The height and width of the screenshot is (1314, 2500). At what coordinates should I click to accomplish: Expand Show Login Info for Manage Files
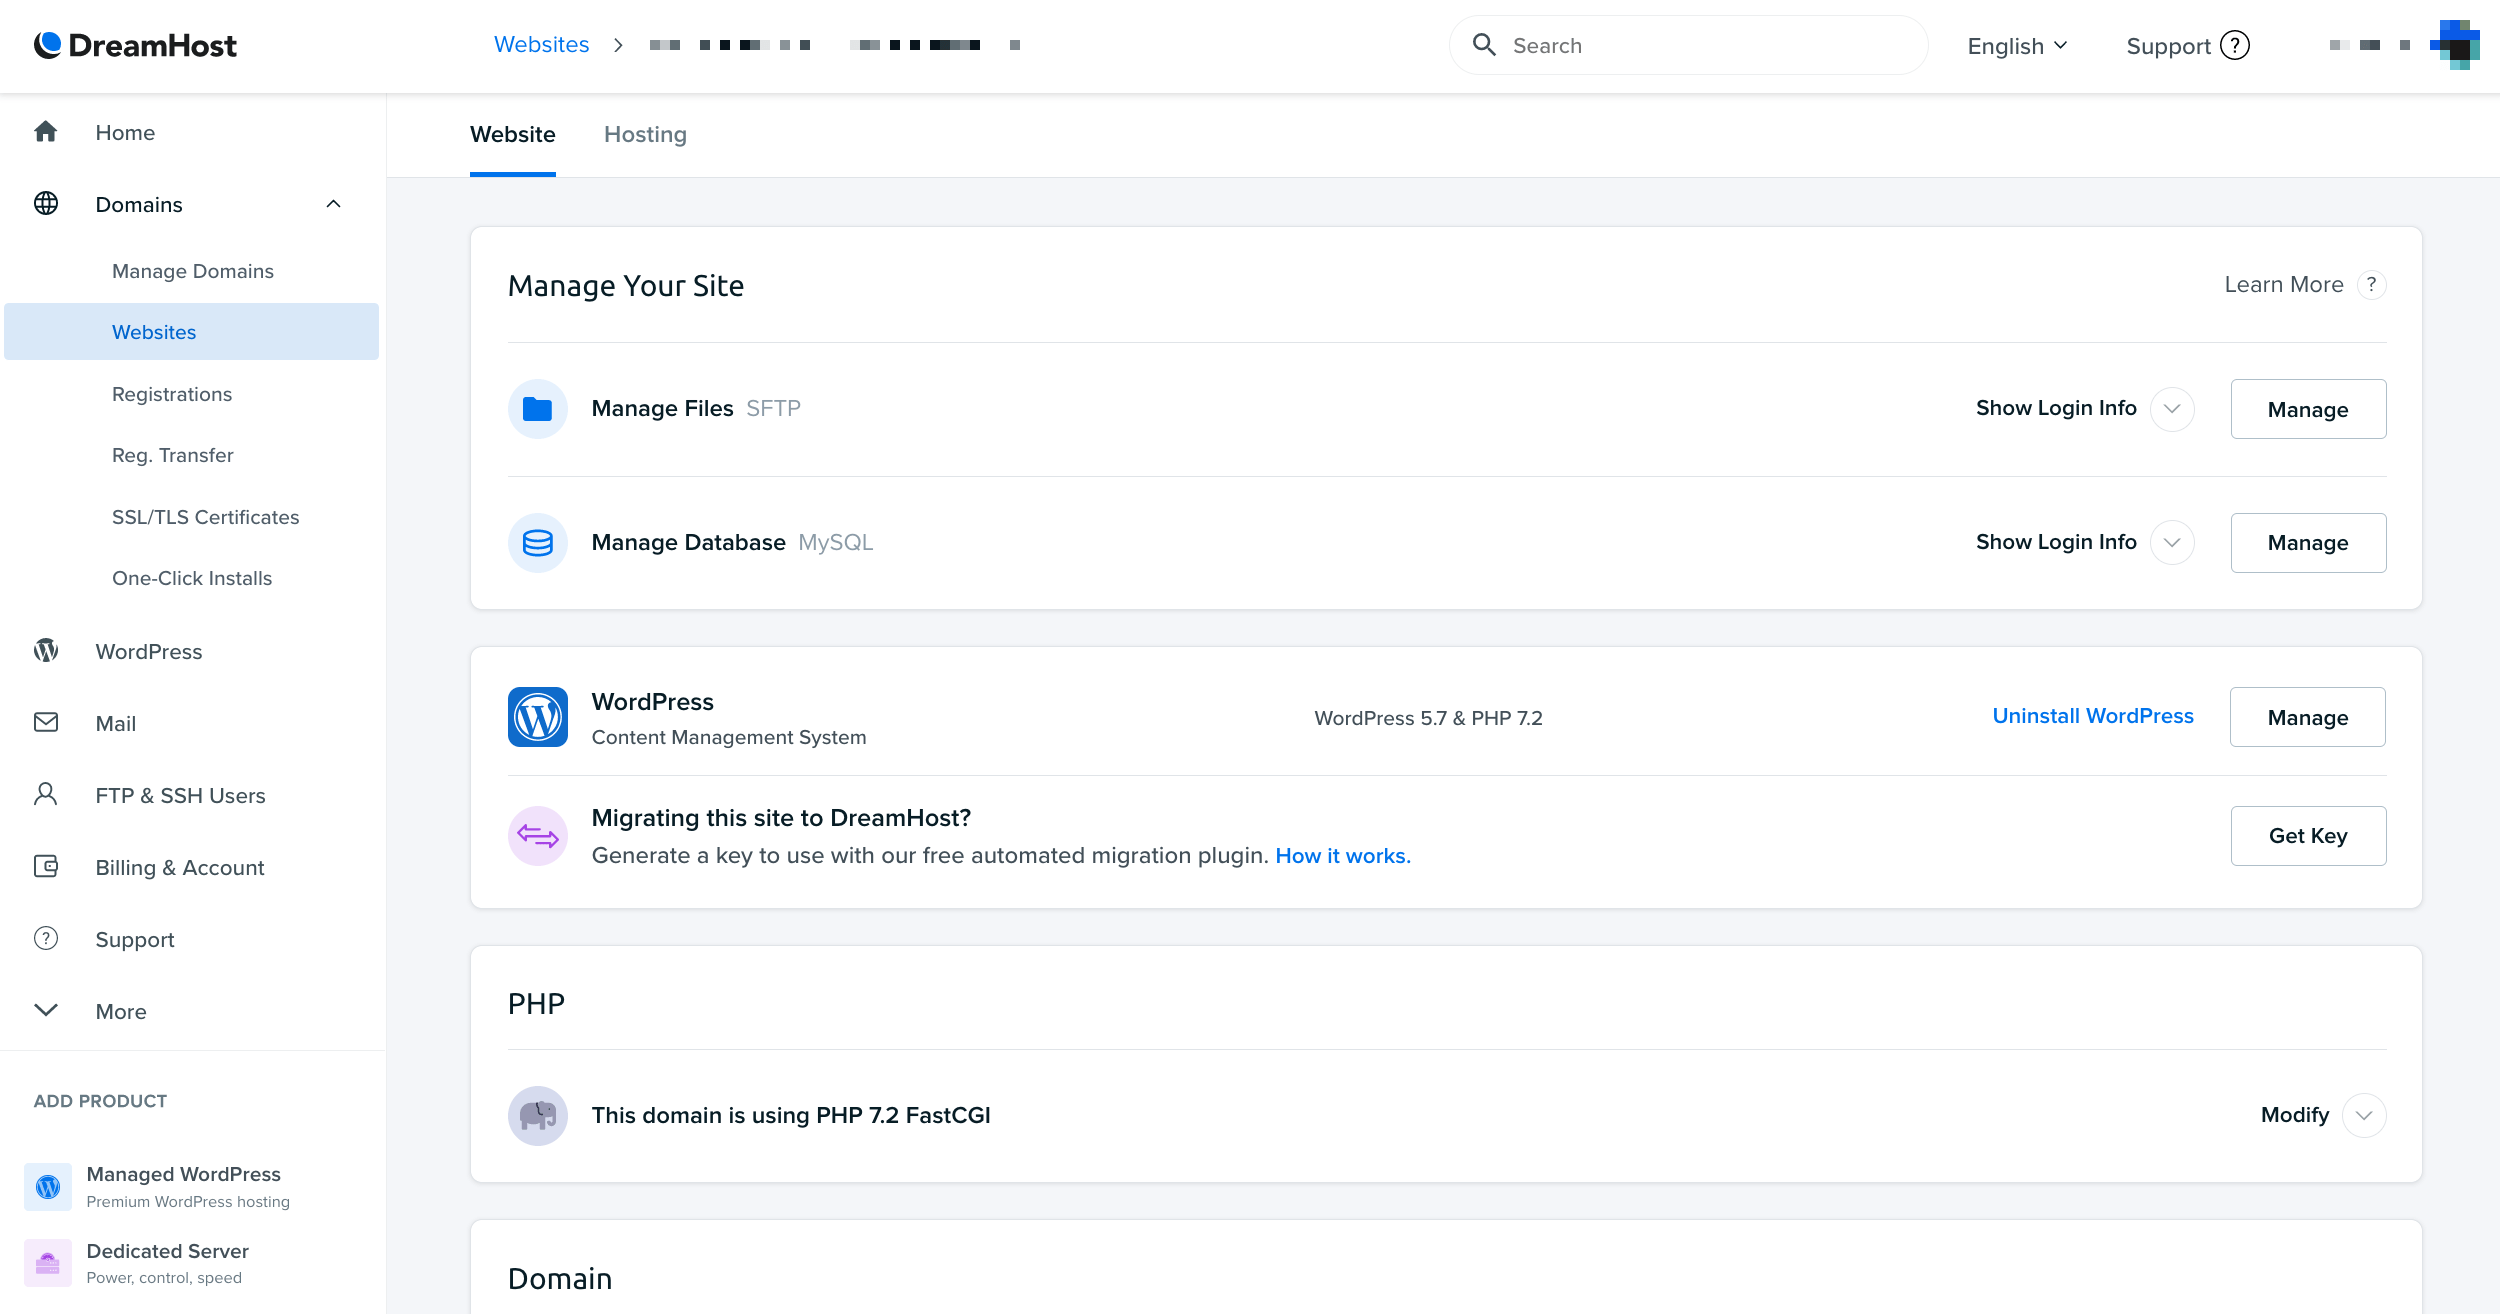[2172, 409]
